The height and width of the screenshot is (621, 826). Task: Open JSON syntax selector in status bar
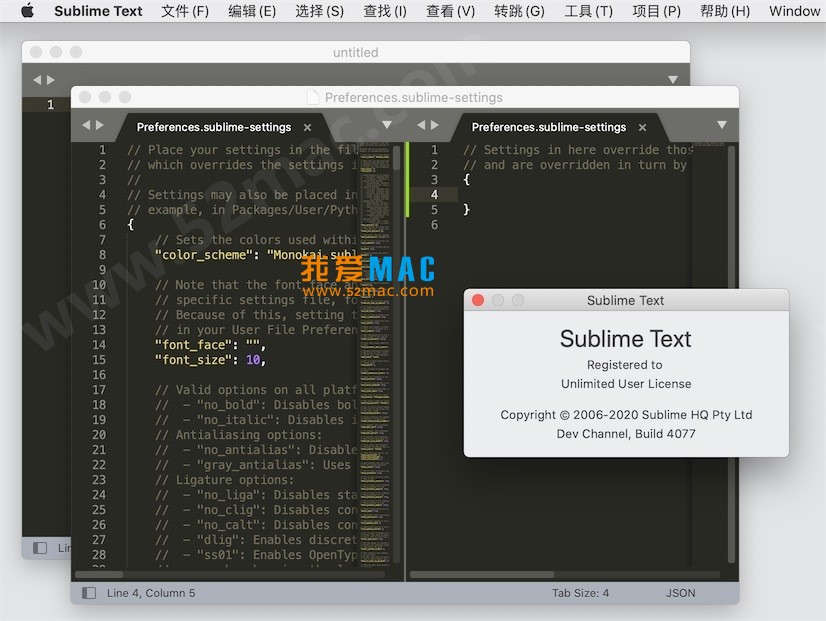pos(680,593)
